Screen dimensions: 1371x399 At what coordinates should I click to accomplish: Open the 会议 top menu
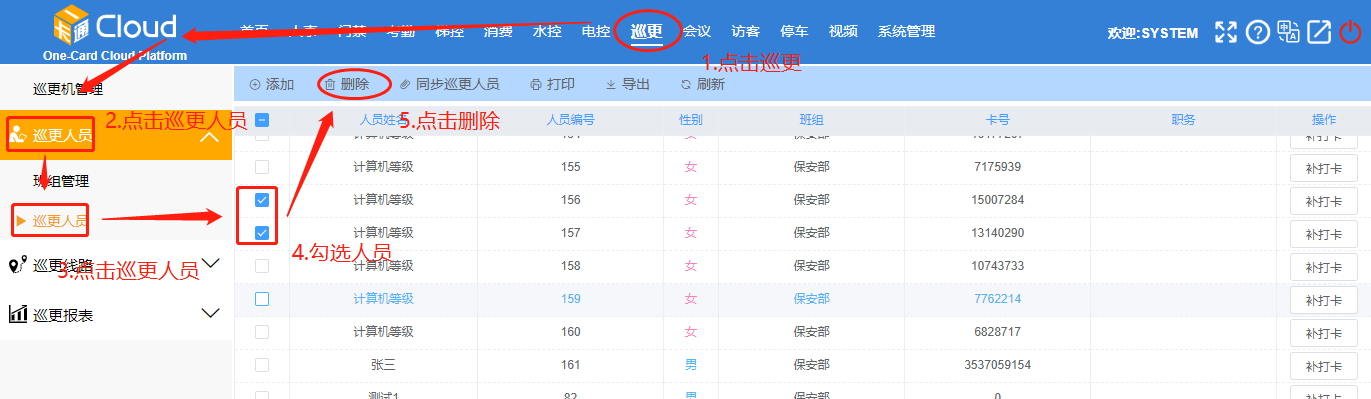point(697,31)
